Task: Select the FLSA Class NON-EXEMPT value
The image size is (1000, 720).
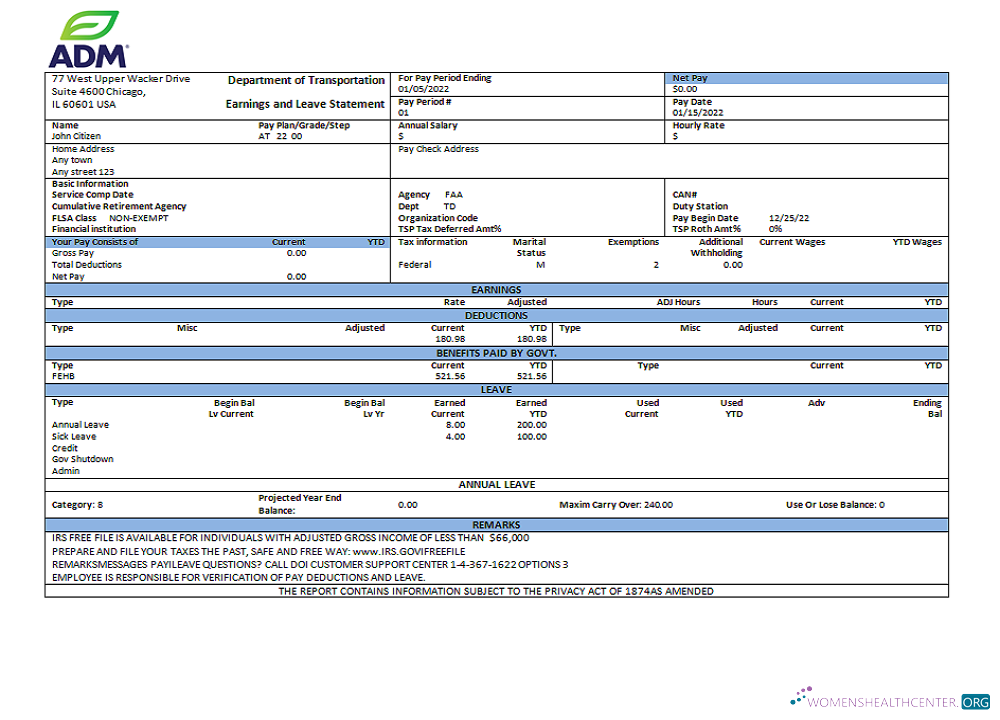Action: [x=138, y=218]
